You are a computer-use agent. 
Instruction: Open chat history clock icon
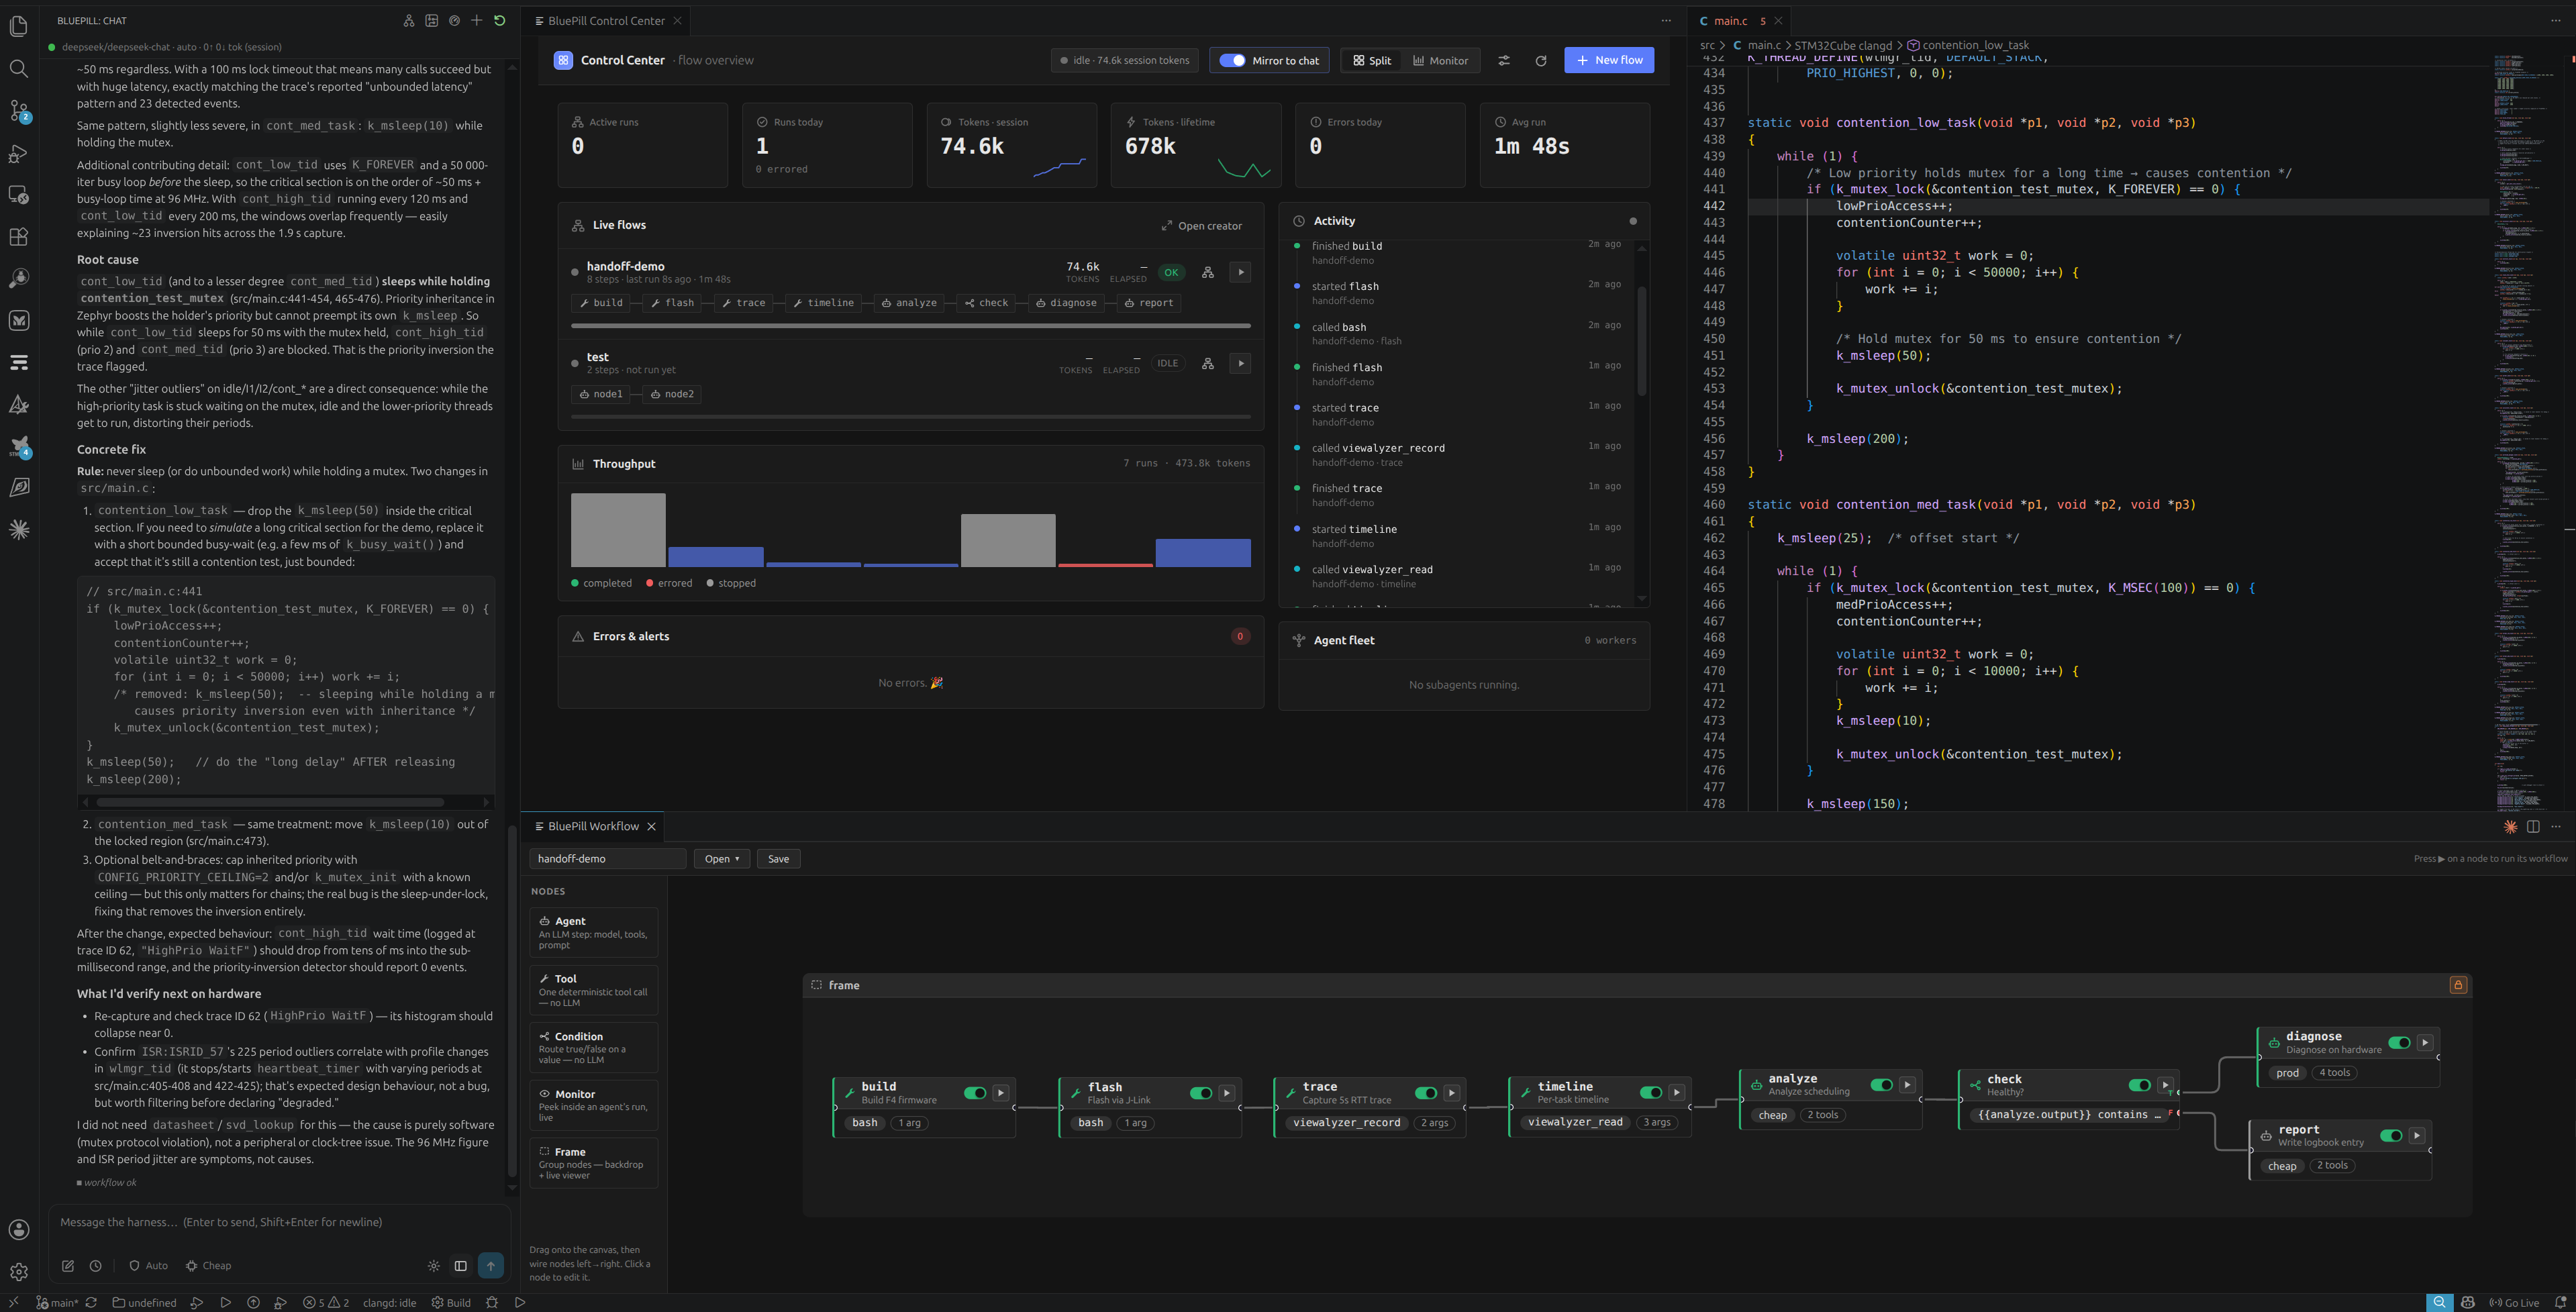[x=96, y=1265]
